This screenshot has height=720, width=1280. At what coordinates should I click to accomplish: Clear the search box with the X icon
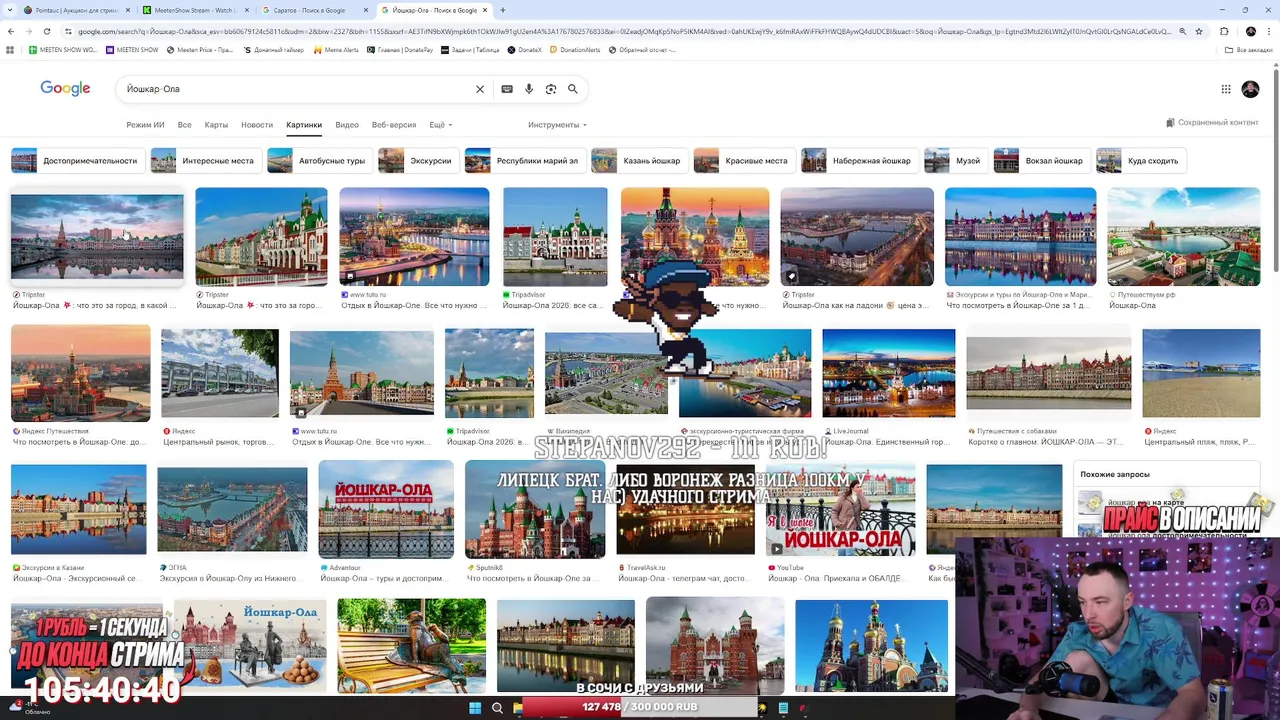(480, 89)
